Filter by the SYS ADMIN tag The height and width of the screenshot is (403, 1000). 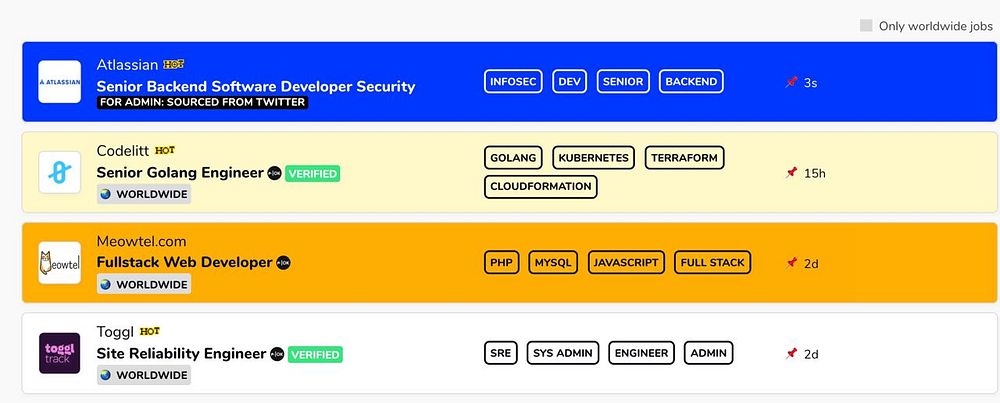point(562,353)
